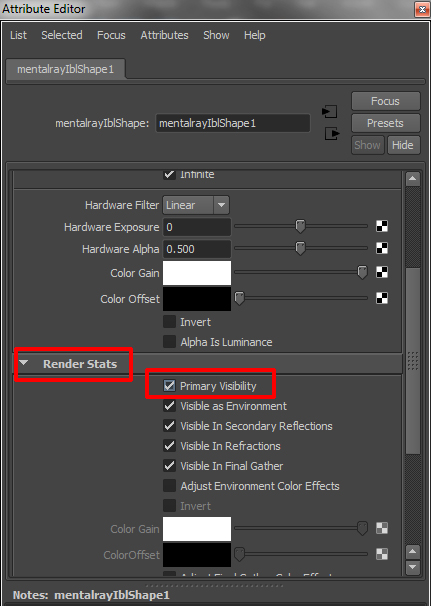This screenshot has width=431, height=606.
Task: Toggle Visible as Environment checkbox
Action: (169, 406)
